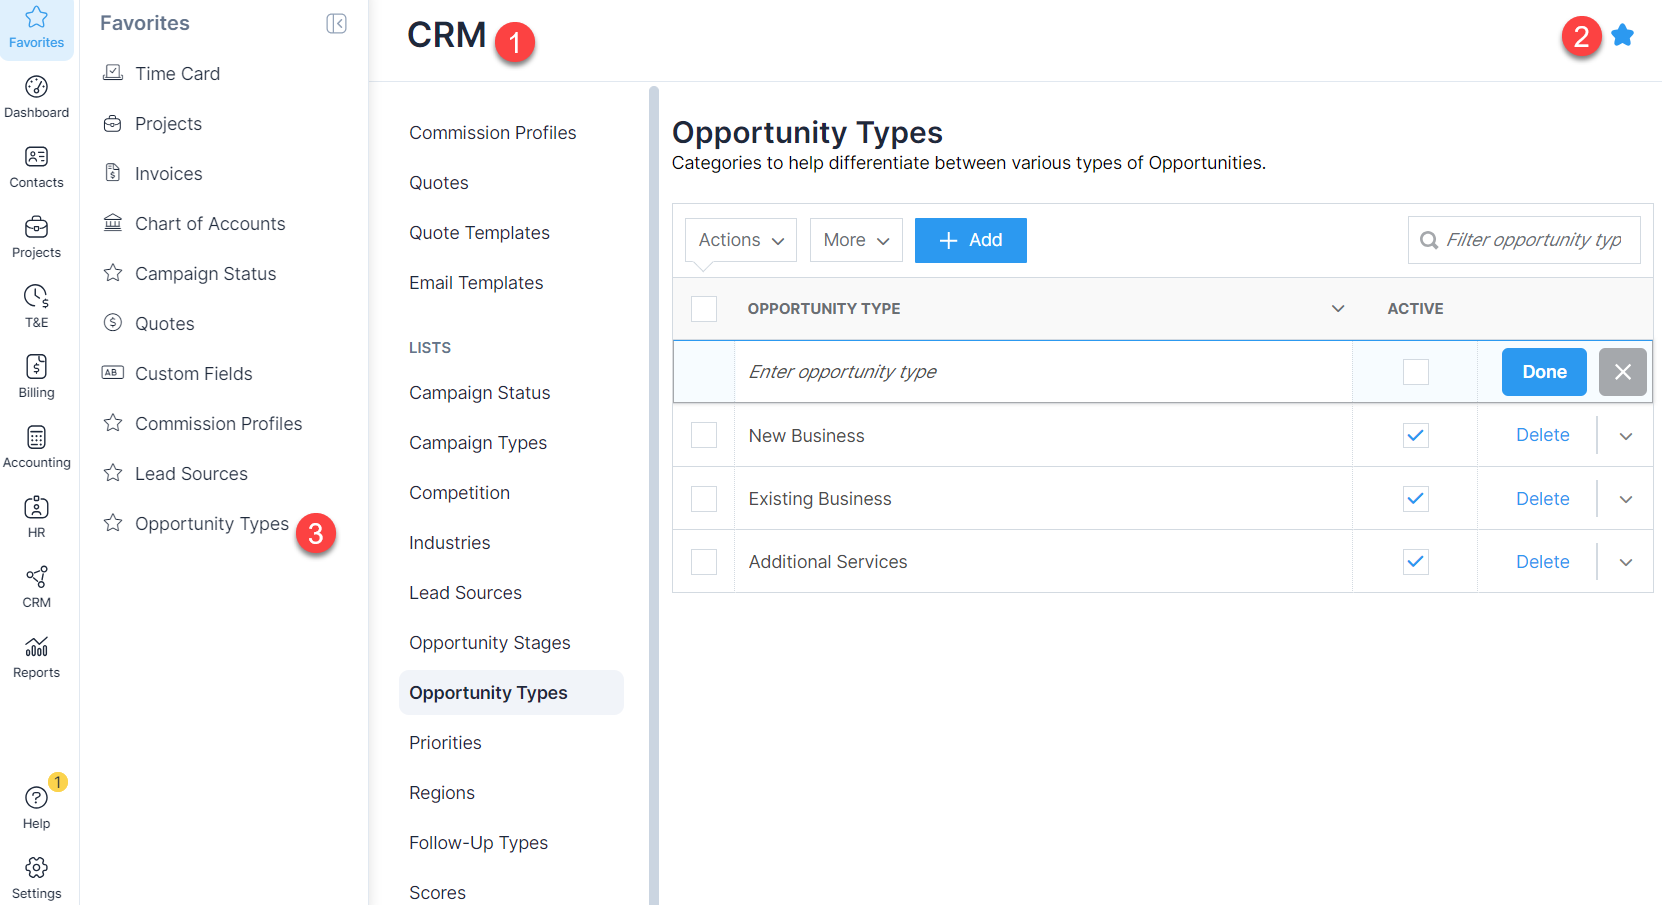Open Projects from Favorites list

168,123
